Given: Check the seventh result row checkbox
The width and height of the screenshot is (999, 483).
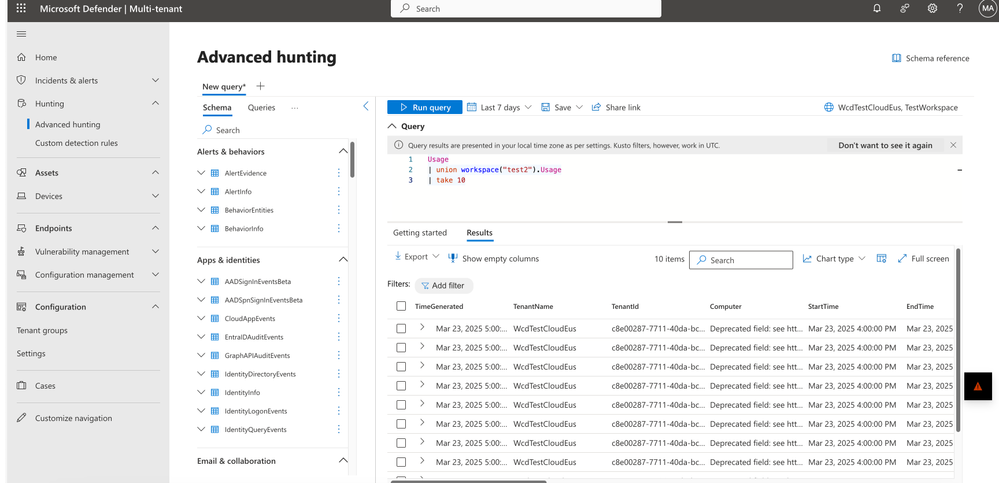Looking at the screenshot, I should (x=401, y=443).
